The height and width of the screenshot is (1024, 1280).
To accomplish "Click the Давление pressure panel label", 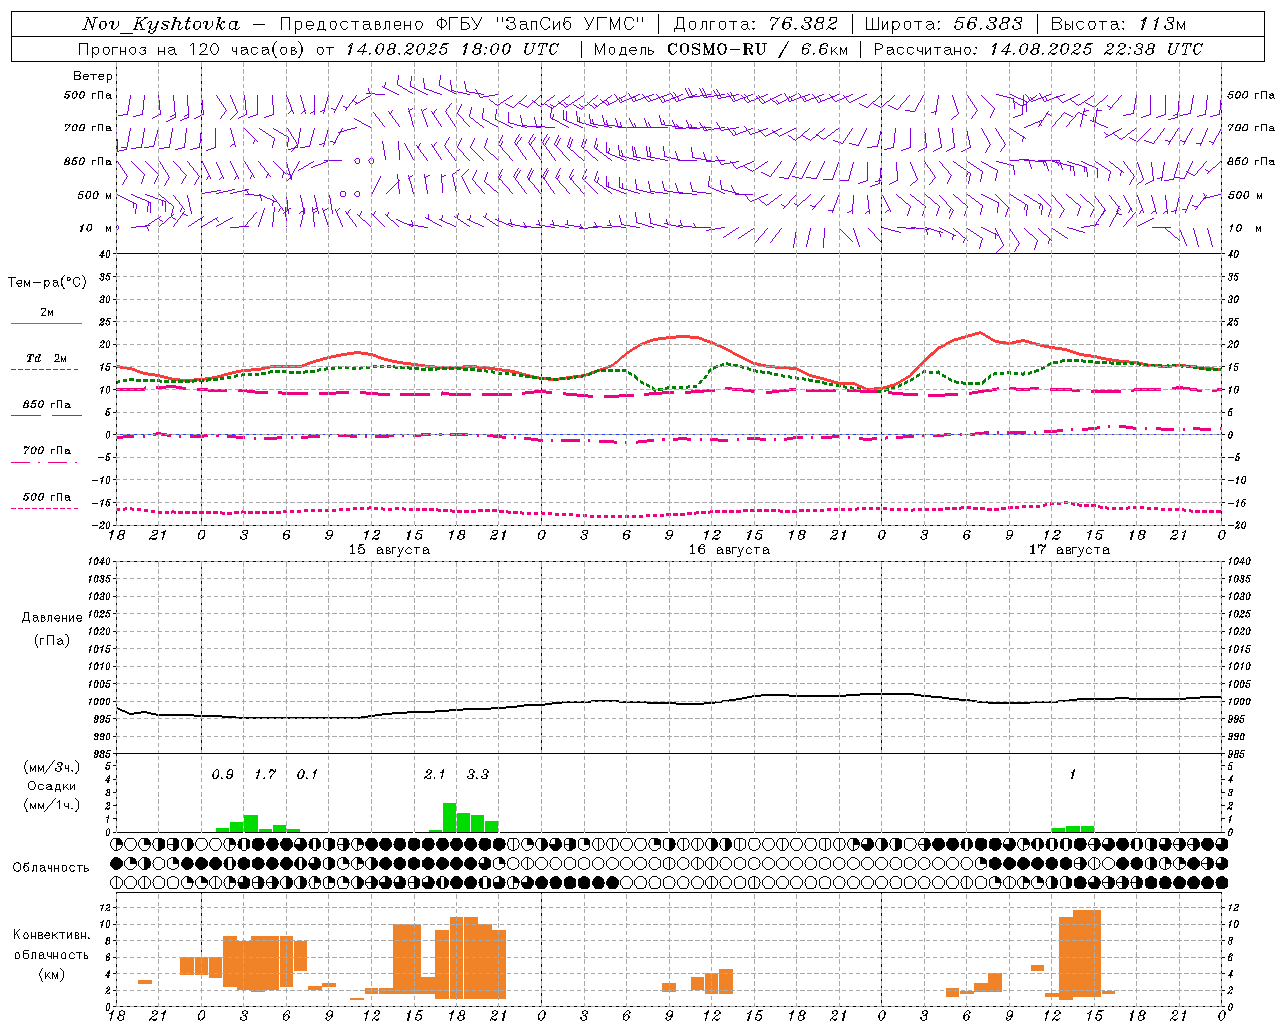I will (x=52, y=618).
